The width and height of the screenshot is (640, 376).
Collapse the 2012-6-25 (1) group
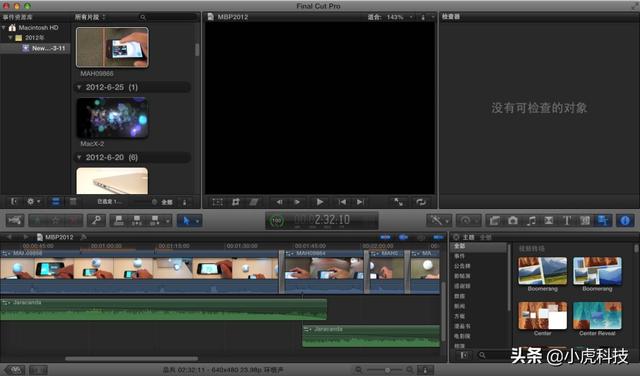(79, 87)
